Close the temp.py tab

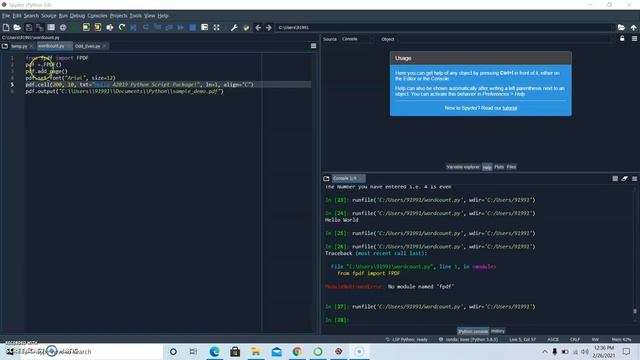tap(31, 46)
